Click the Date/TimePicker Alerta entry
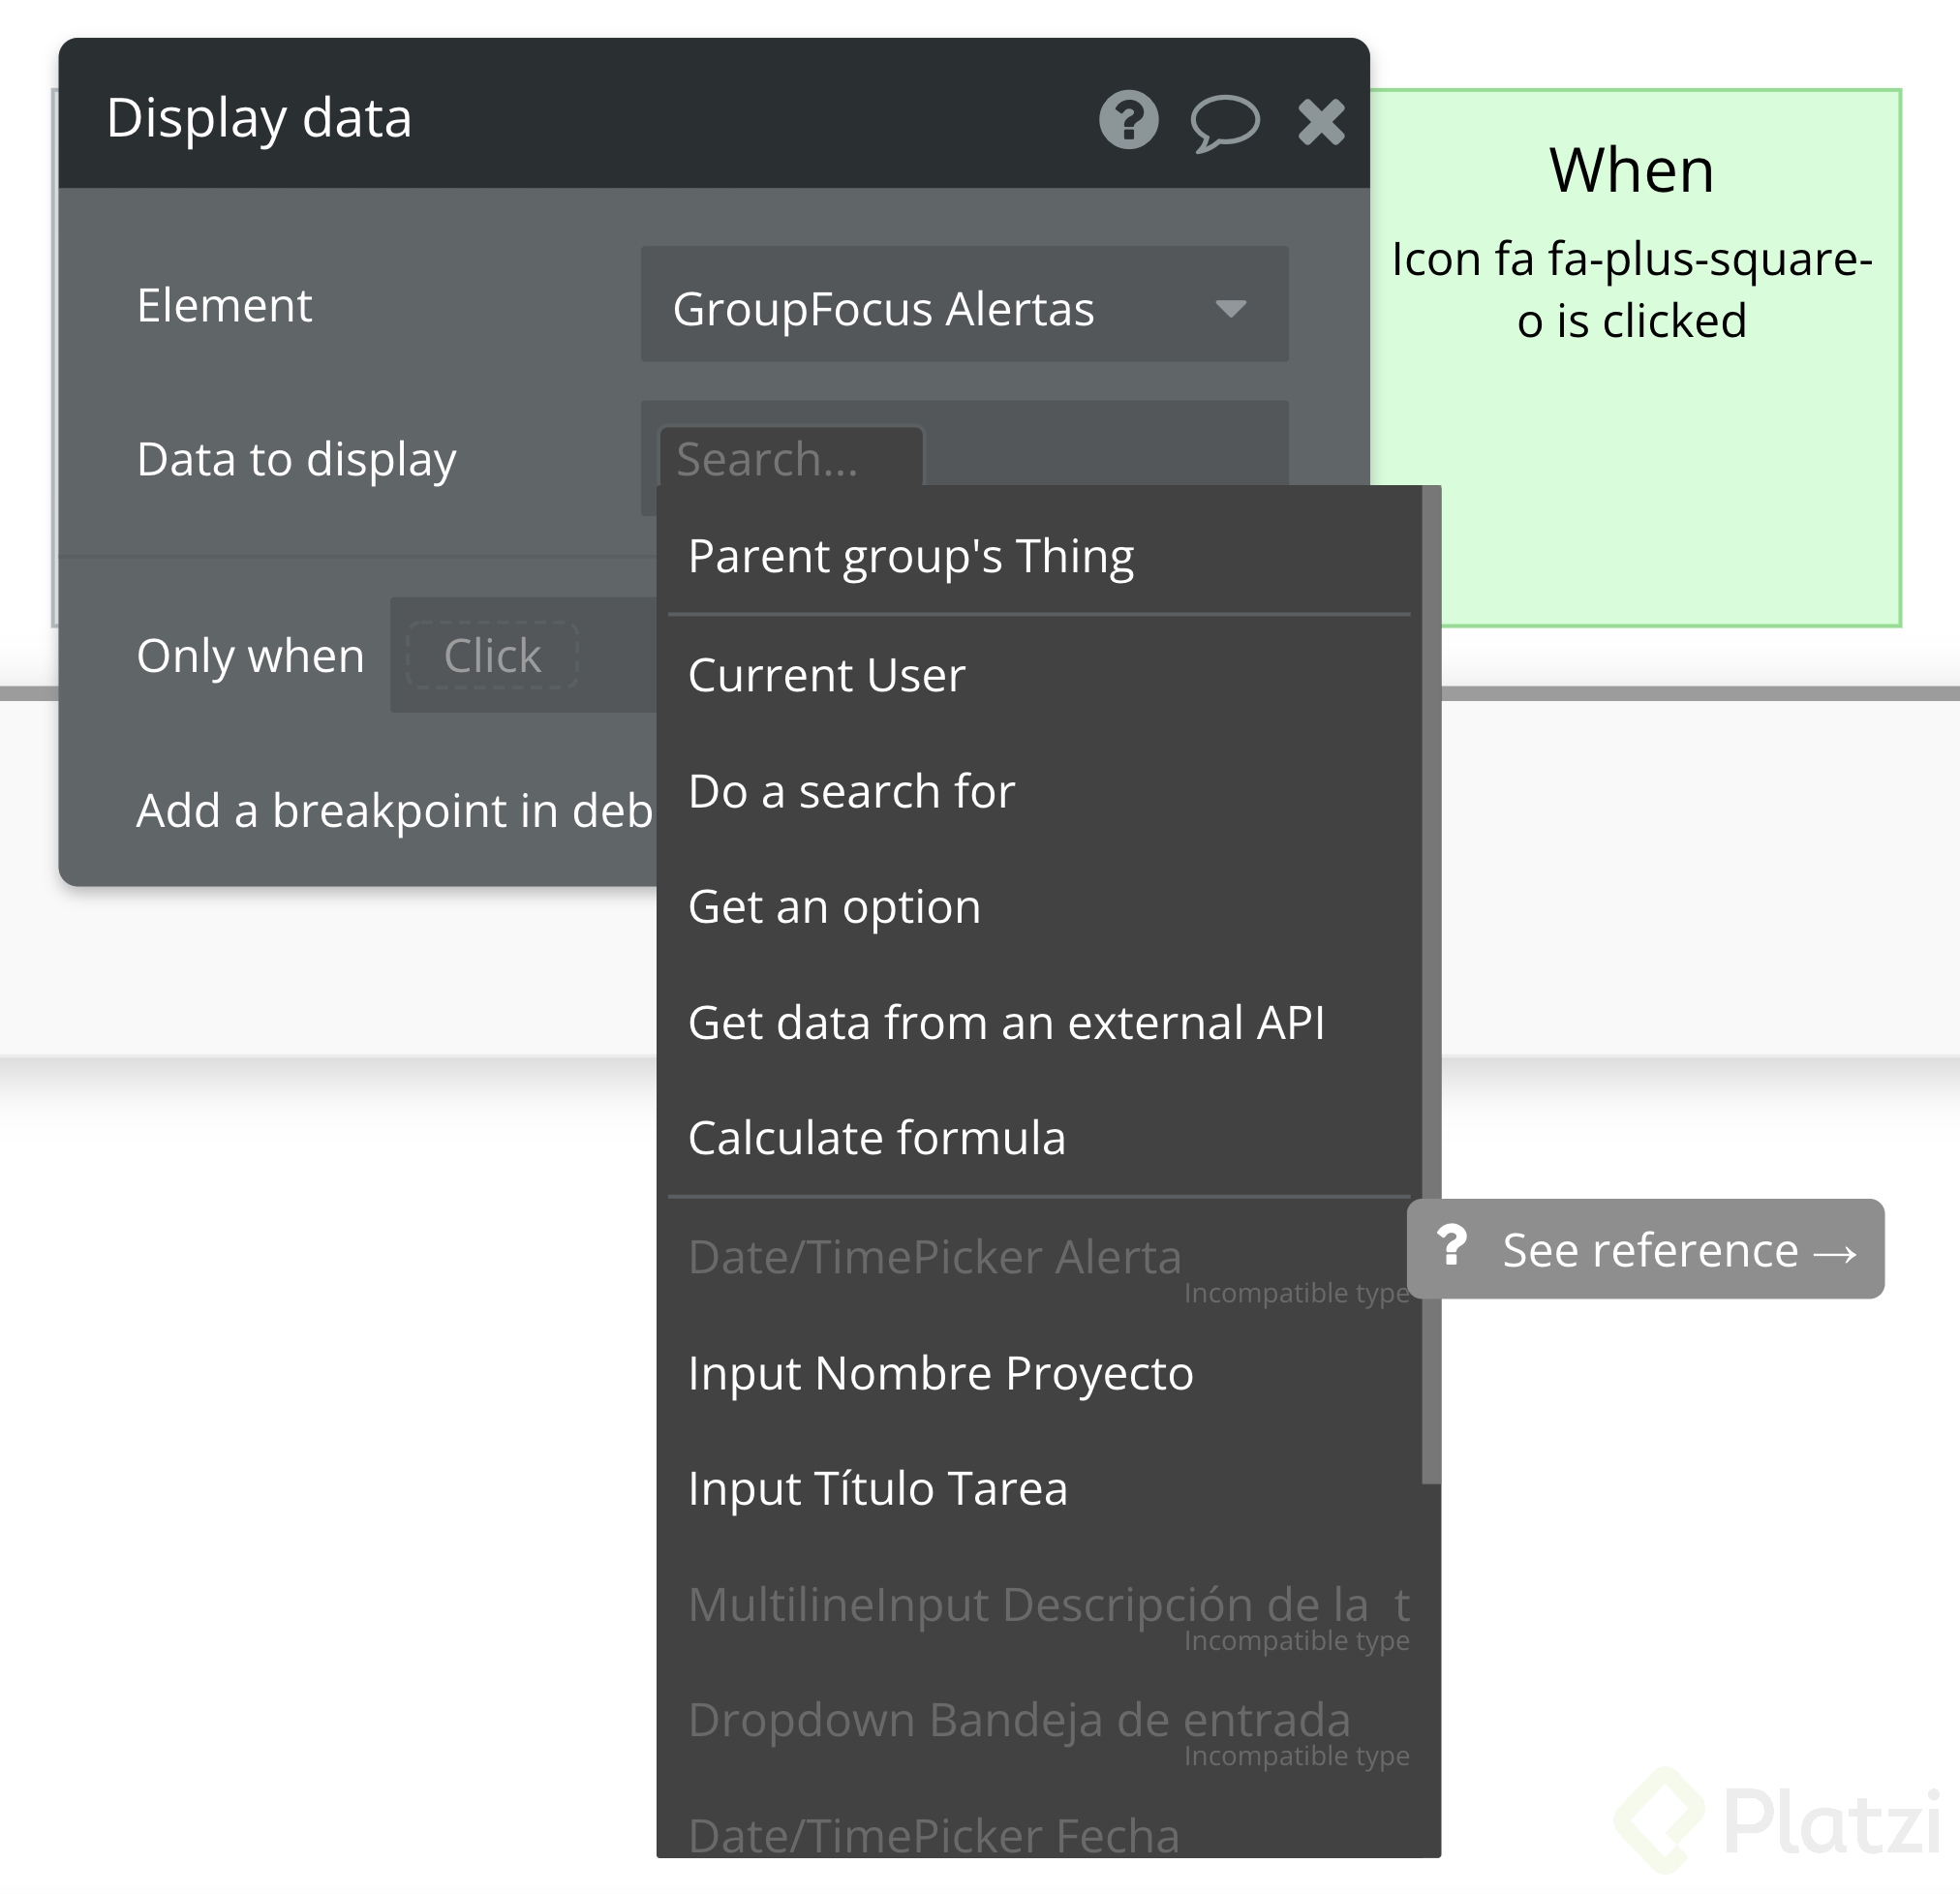Image resolution: width=1960 pixels, height=1894 pixels. 934,1257
